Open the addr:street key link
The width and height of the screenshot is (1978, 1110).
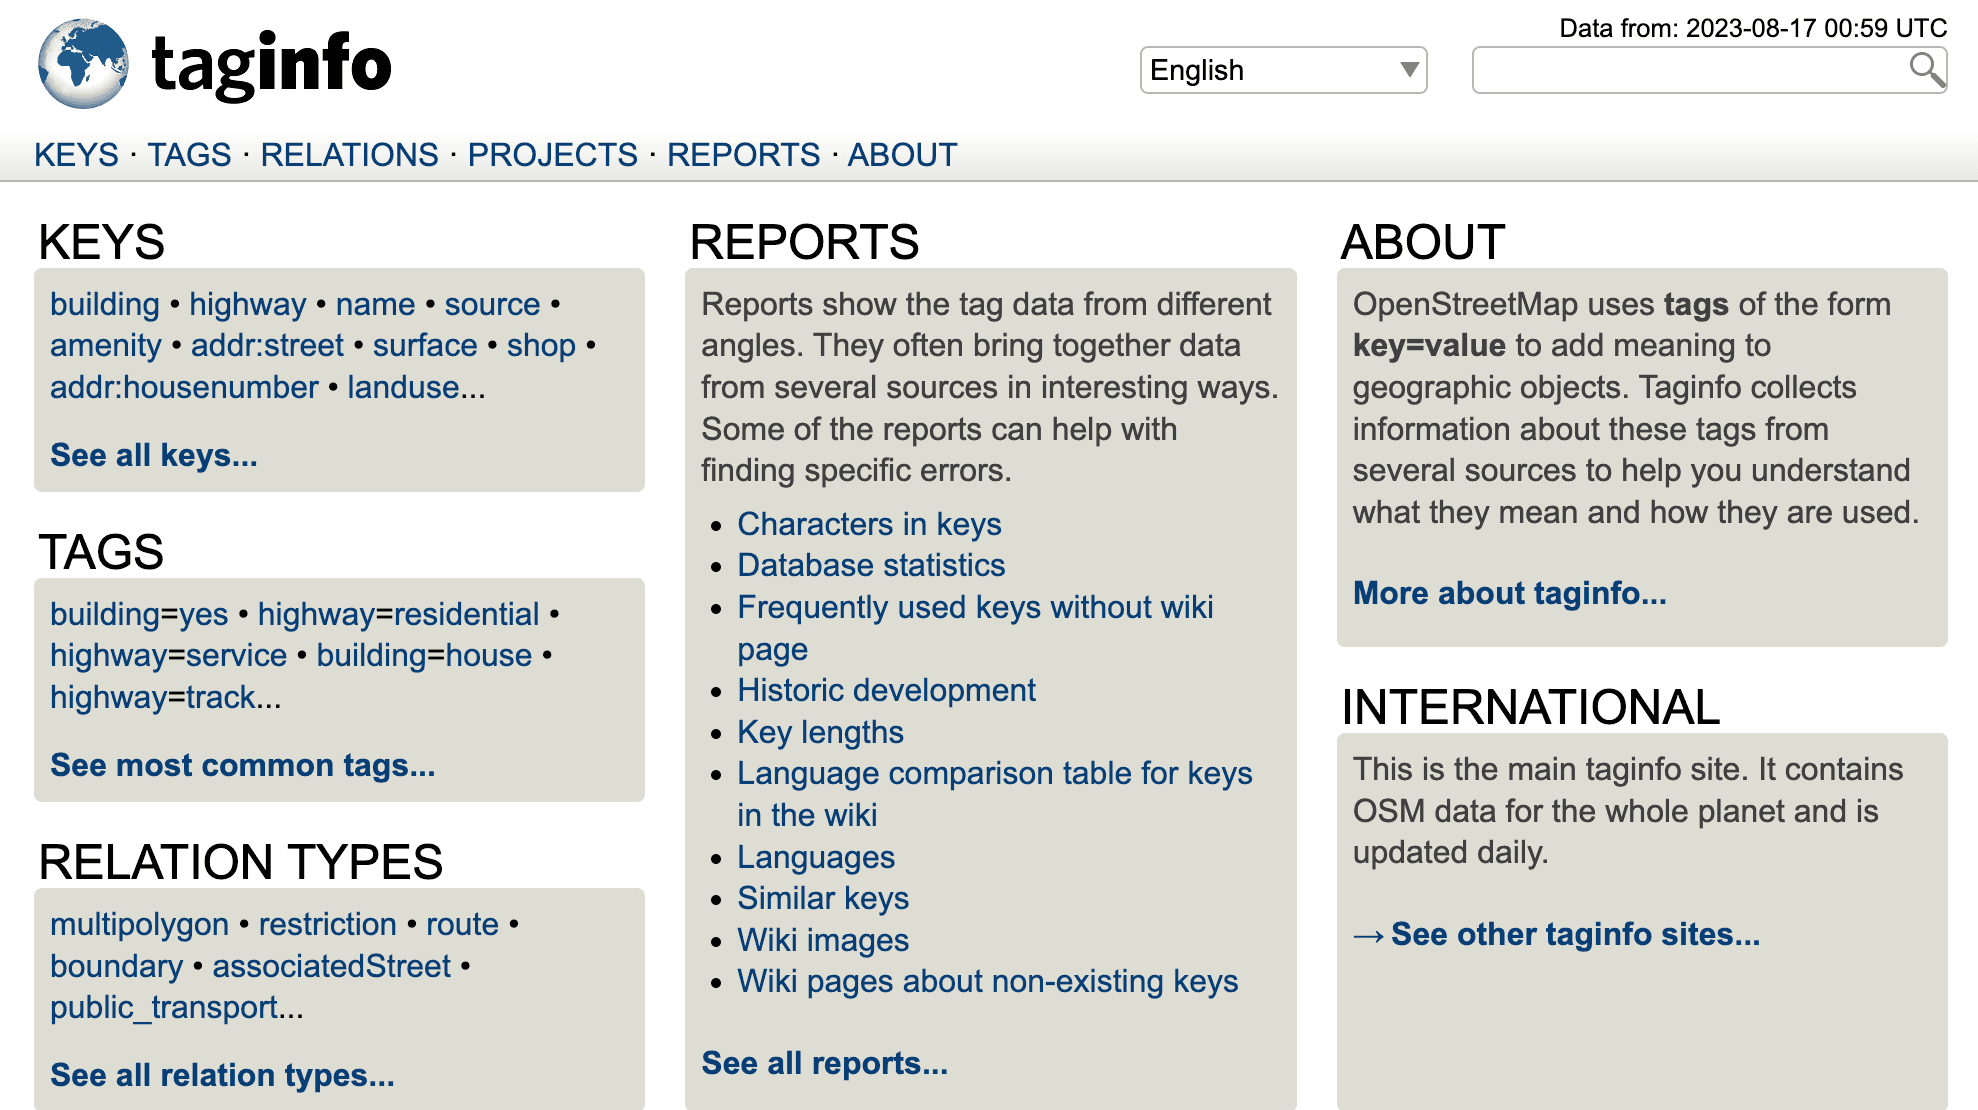[267, 346]
